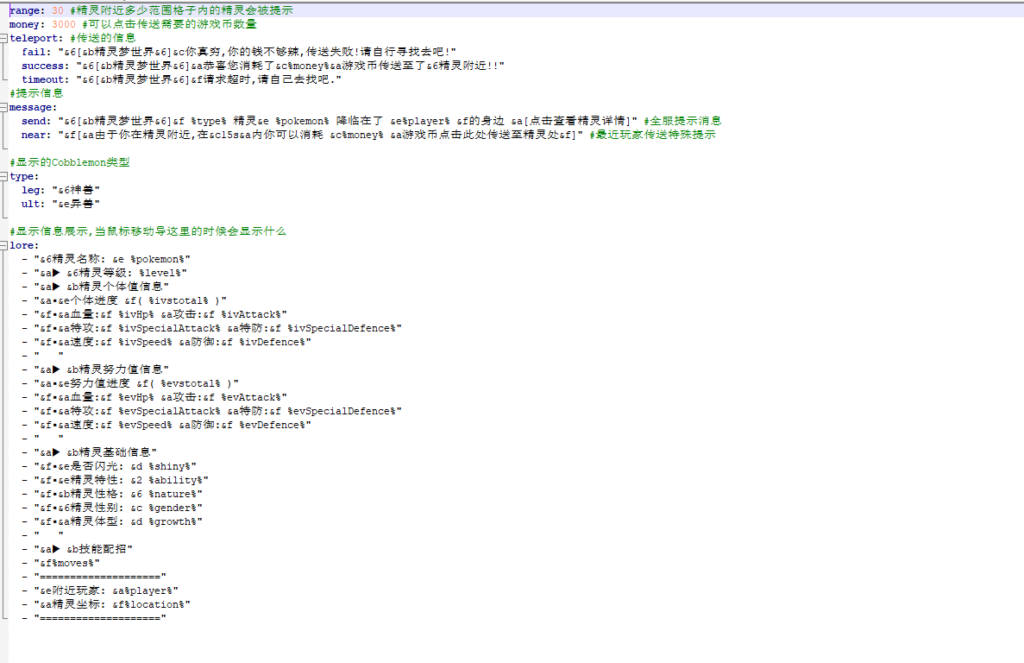This screenshot has height=663, width=1024.
Task: Click the %level% lore line
Action: point(110,273)
